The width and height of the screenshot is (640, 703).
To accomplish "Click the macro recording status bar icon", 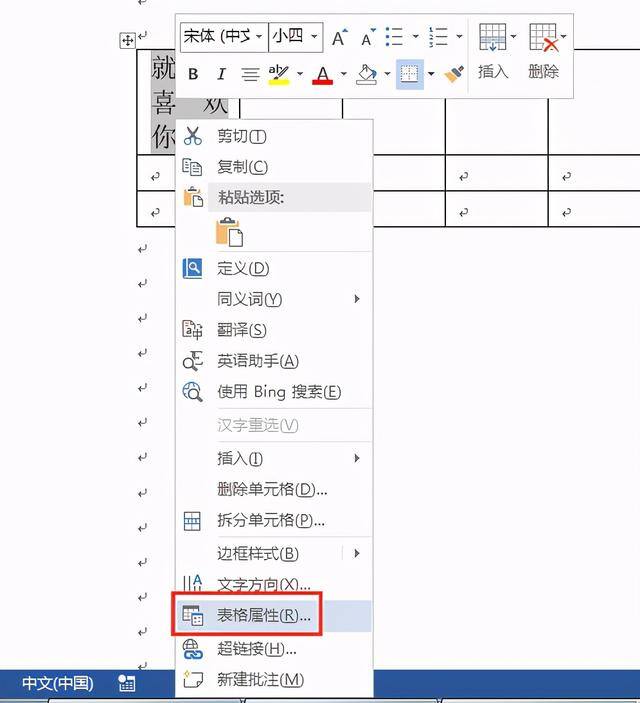I will coord(126,684).
